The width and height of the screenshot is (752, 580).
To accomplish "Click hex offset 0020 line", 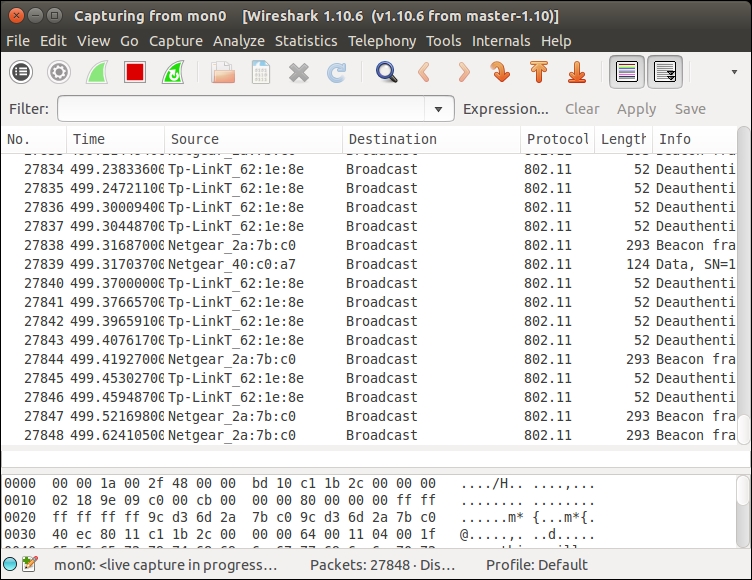I will [299, 517].
